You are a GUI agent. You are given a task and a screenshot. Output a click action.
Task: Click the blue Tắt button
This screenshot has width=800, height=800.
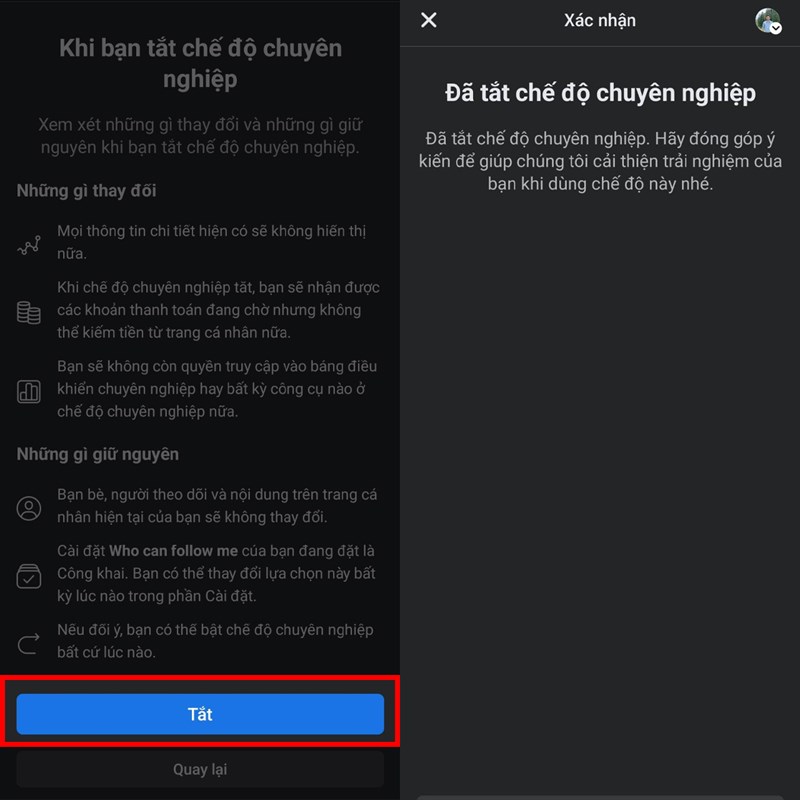click(200, 714)
